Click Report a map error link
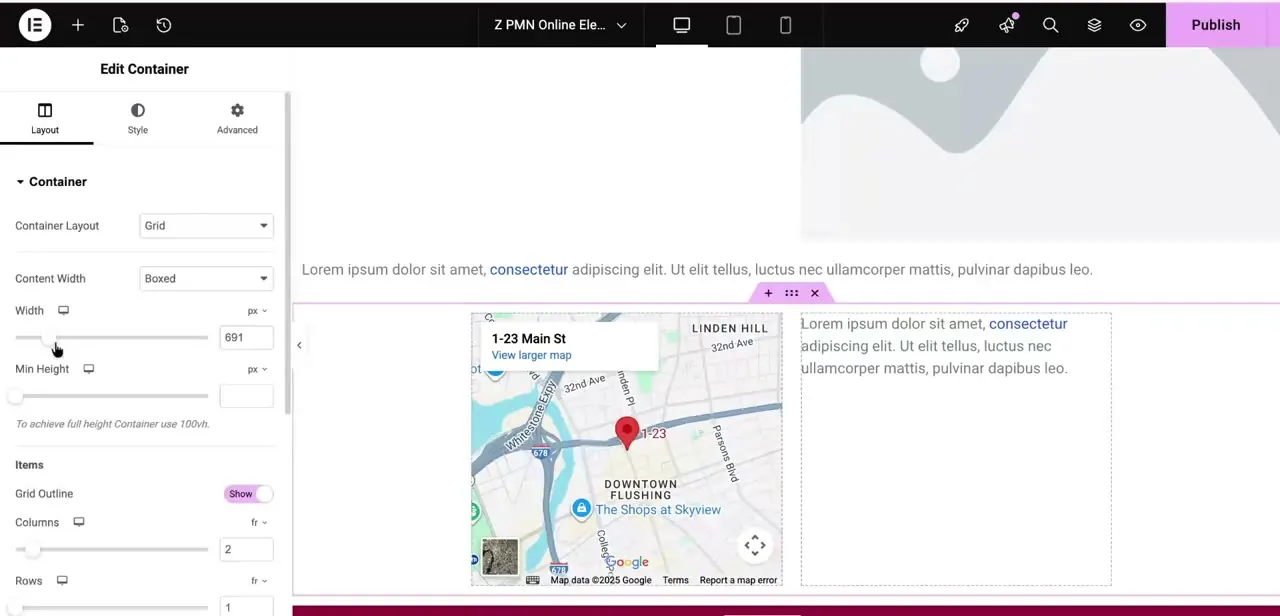Viewport: 1280px width, 616px height. pyautogui.click(x=738, y=580)
